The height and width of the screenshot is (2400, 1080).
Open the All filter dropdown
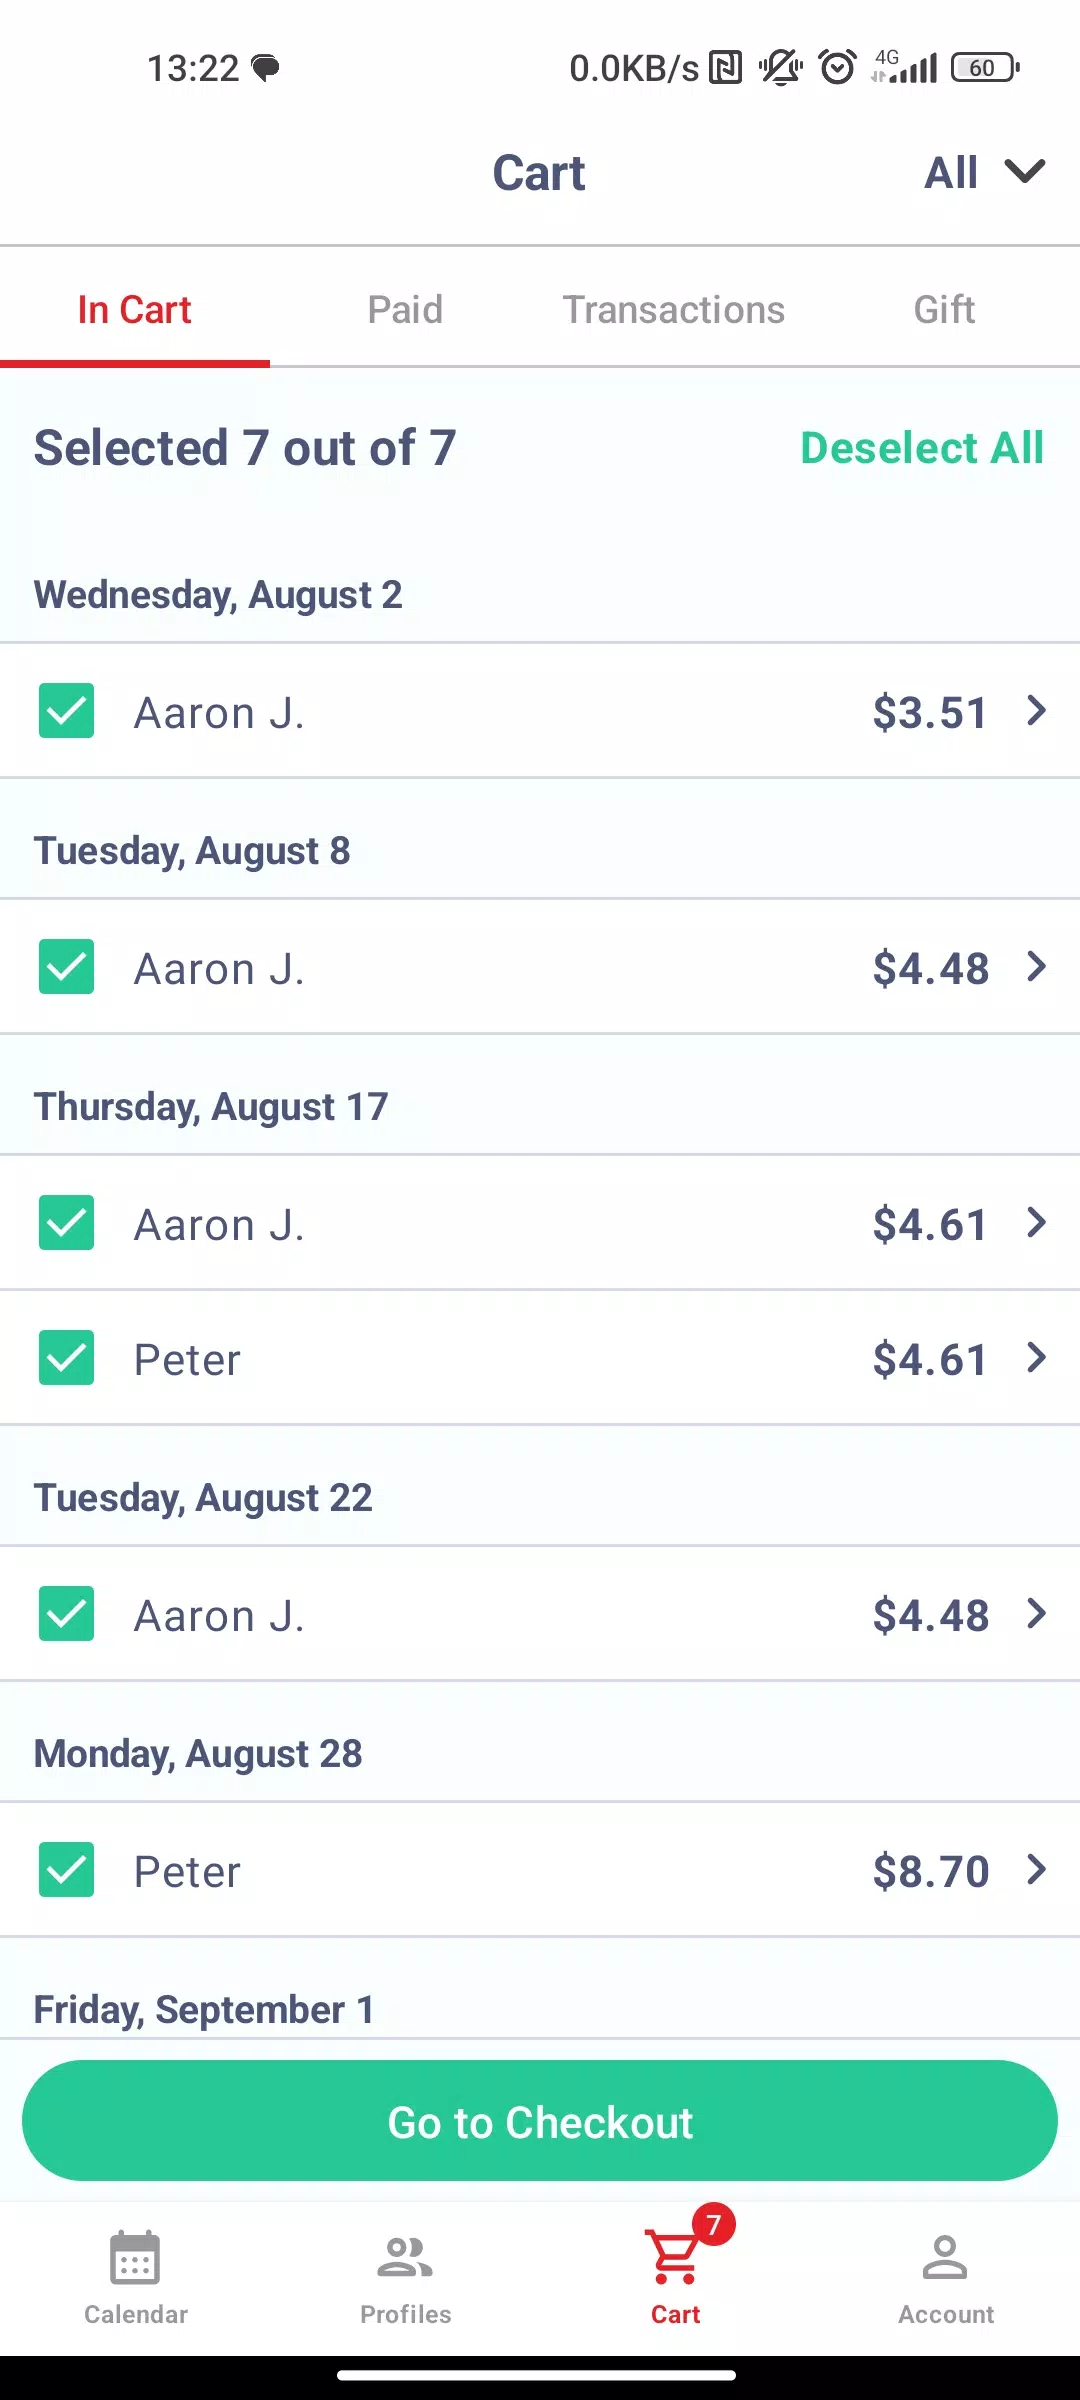pyautogui.click(x=985, y=173)
